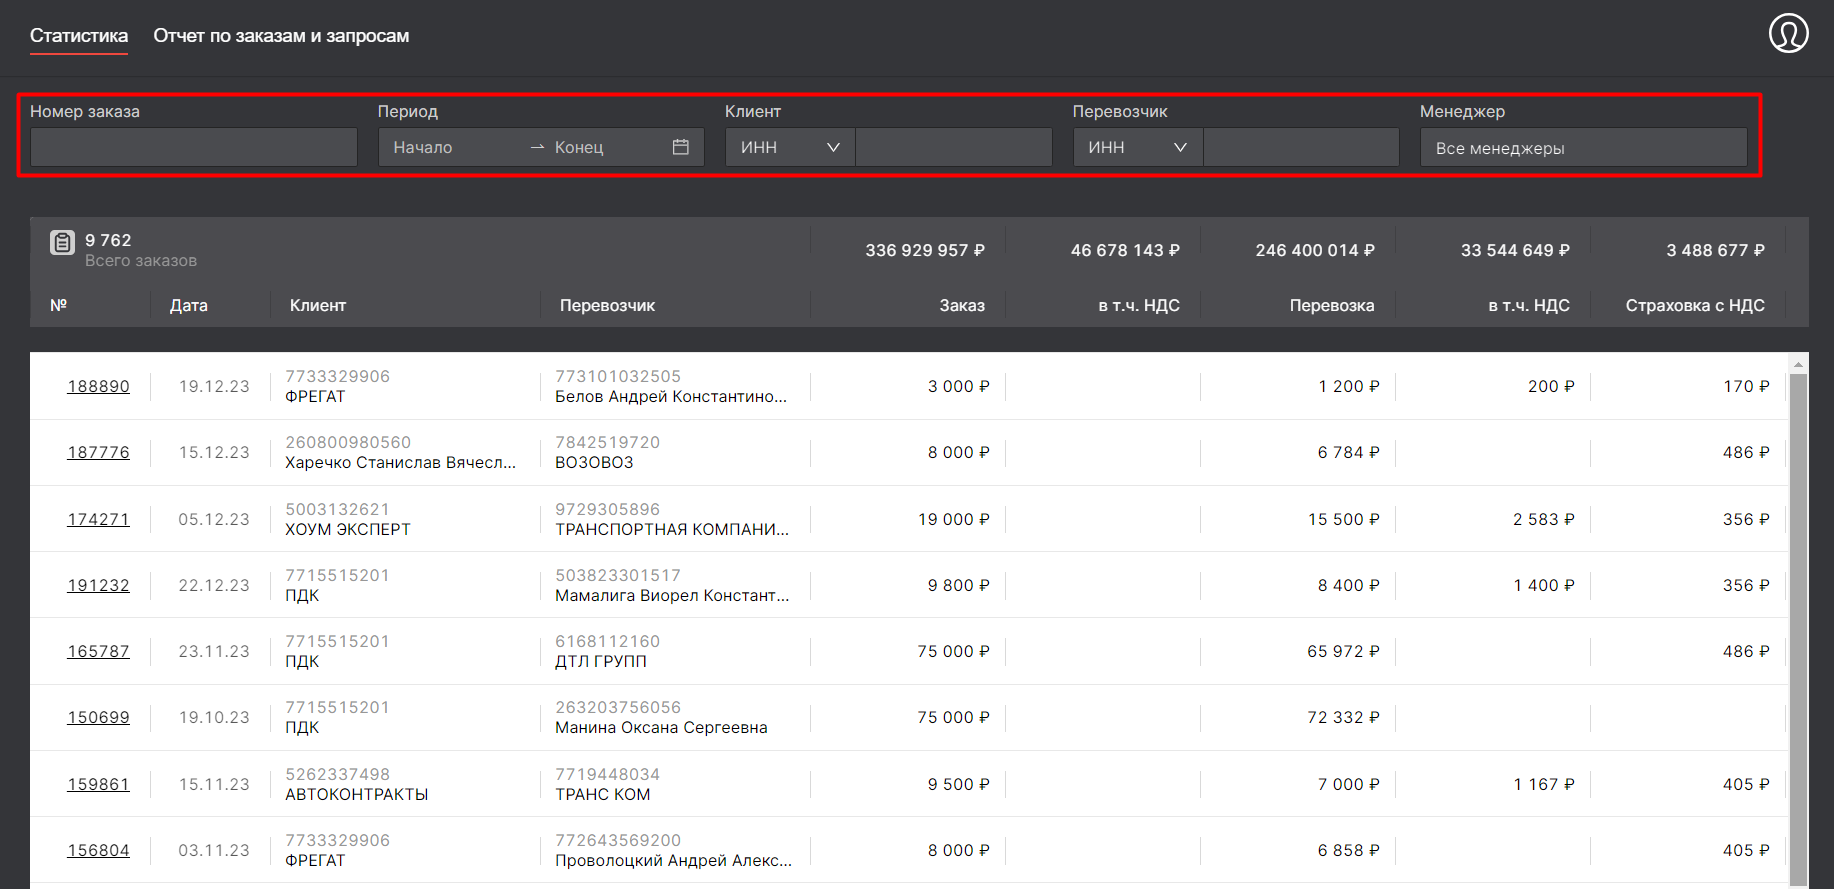The width and height of the screenshot is (1834, 889).
Task: Click the Клиент column header in table
Action: click(318, 305)
